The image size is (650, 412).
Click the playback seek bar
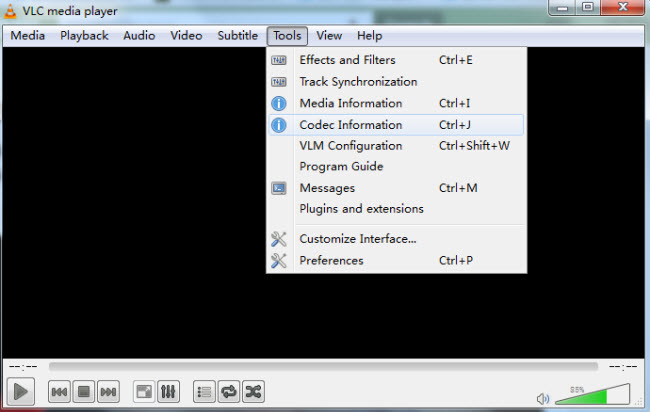click(x=323, y=366)
